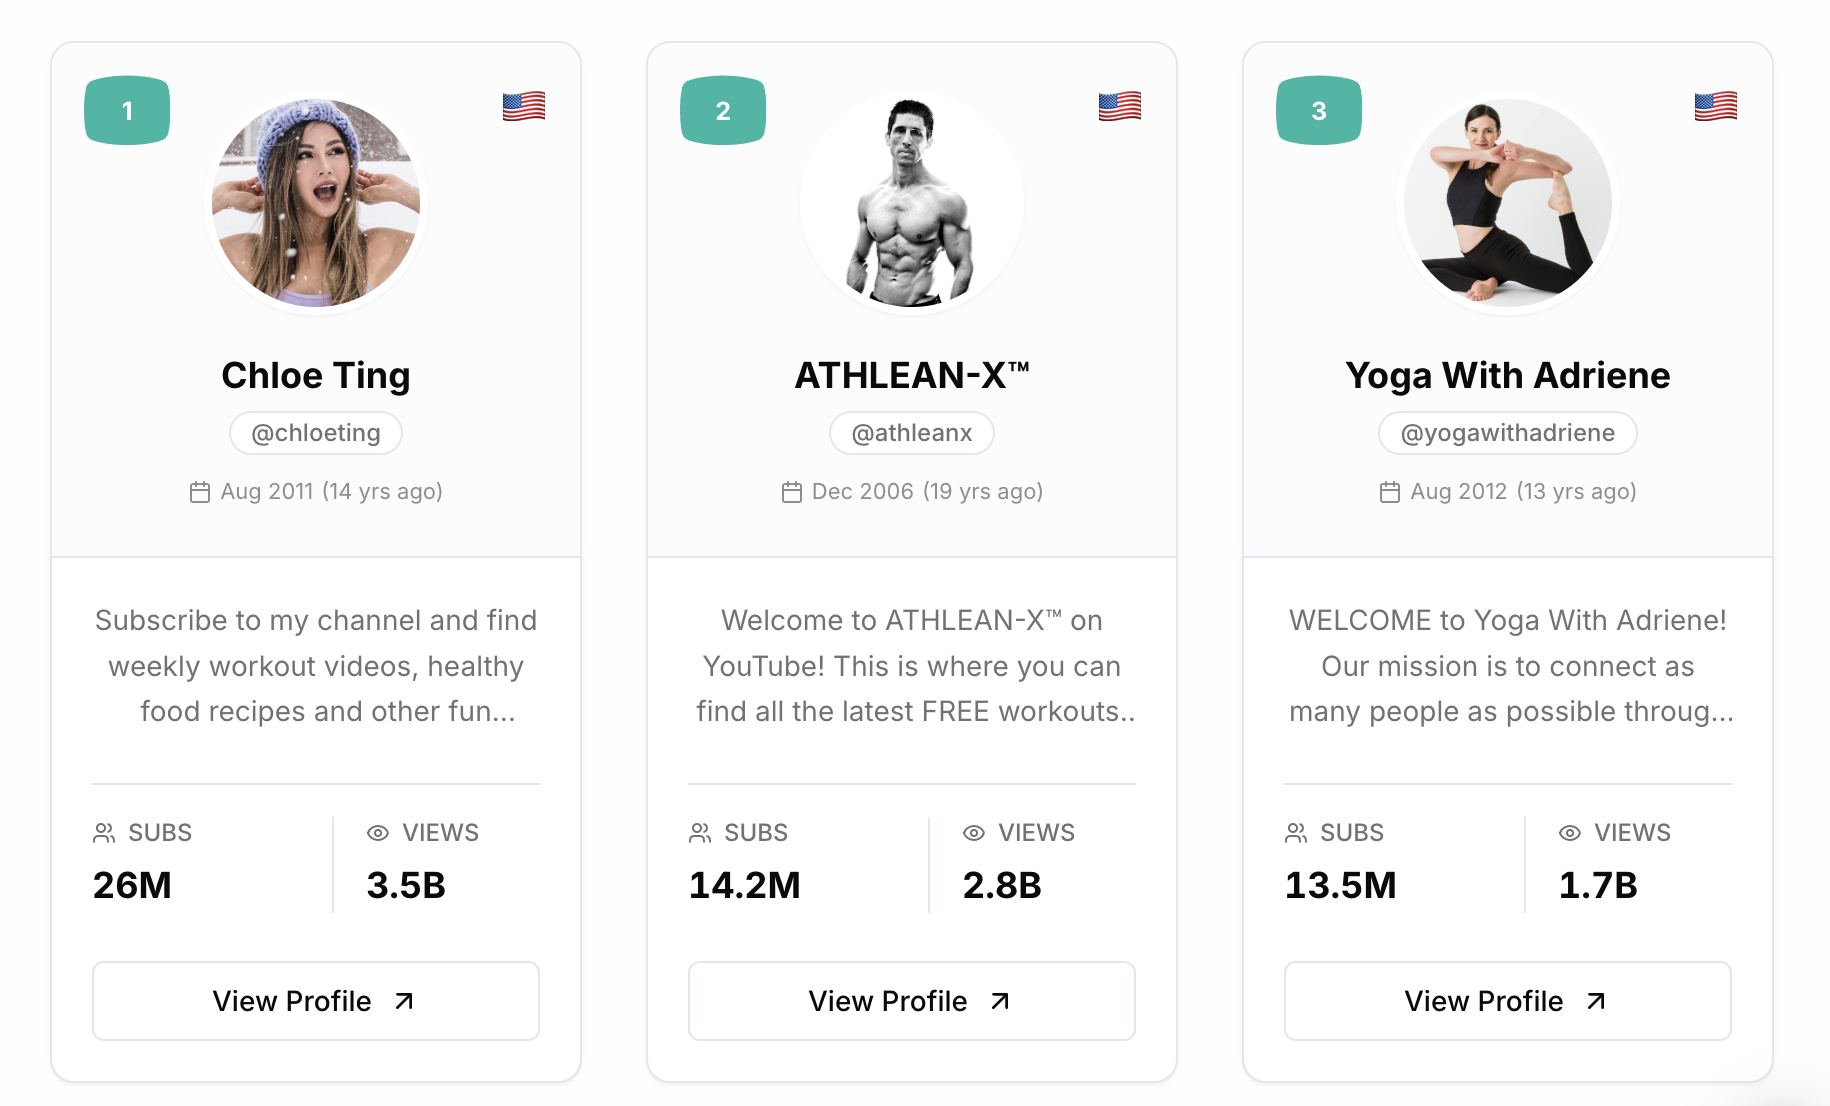Click the Yoga With Adriene channel name
The width and height of the screenshot is (1830, 1106).
click(x=1508, y=375)
